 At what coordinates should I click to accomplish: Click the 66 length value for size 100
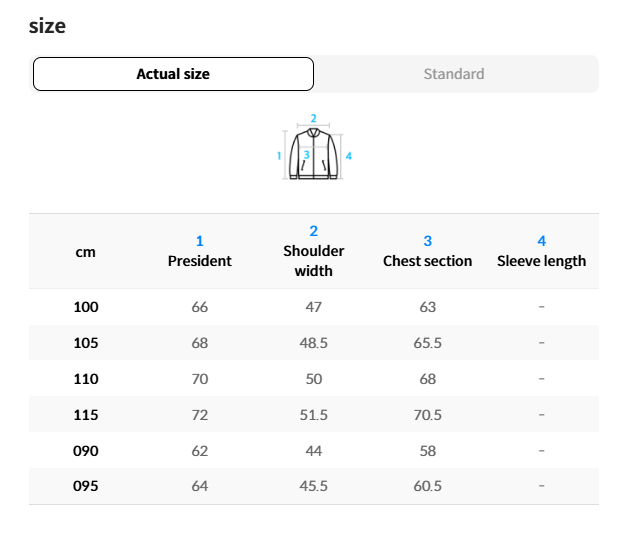point(199,307)
